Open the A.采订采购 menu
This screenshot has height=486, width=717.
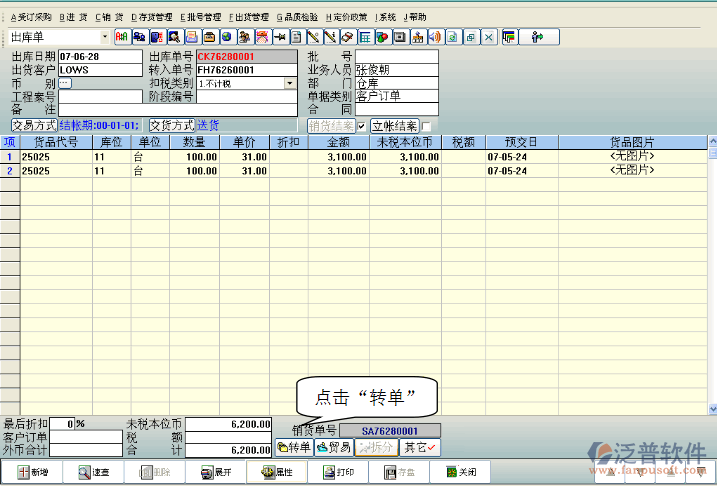30,17
